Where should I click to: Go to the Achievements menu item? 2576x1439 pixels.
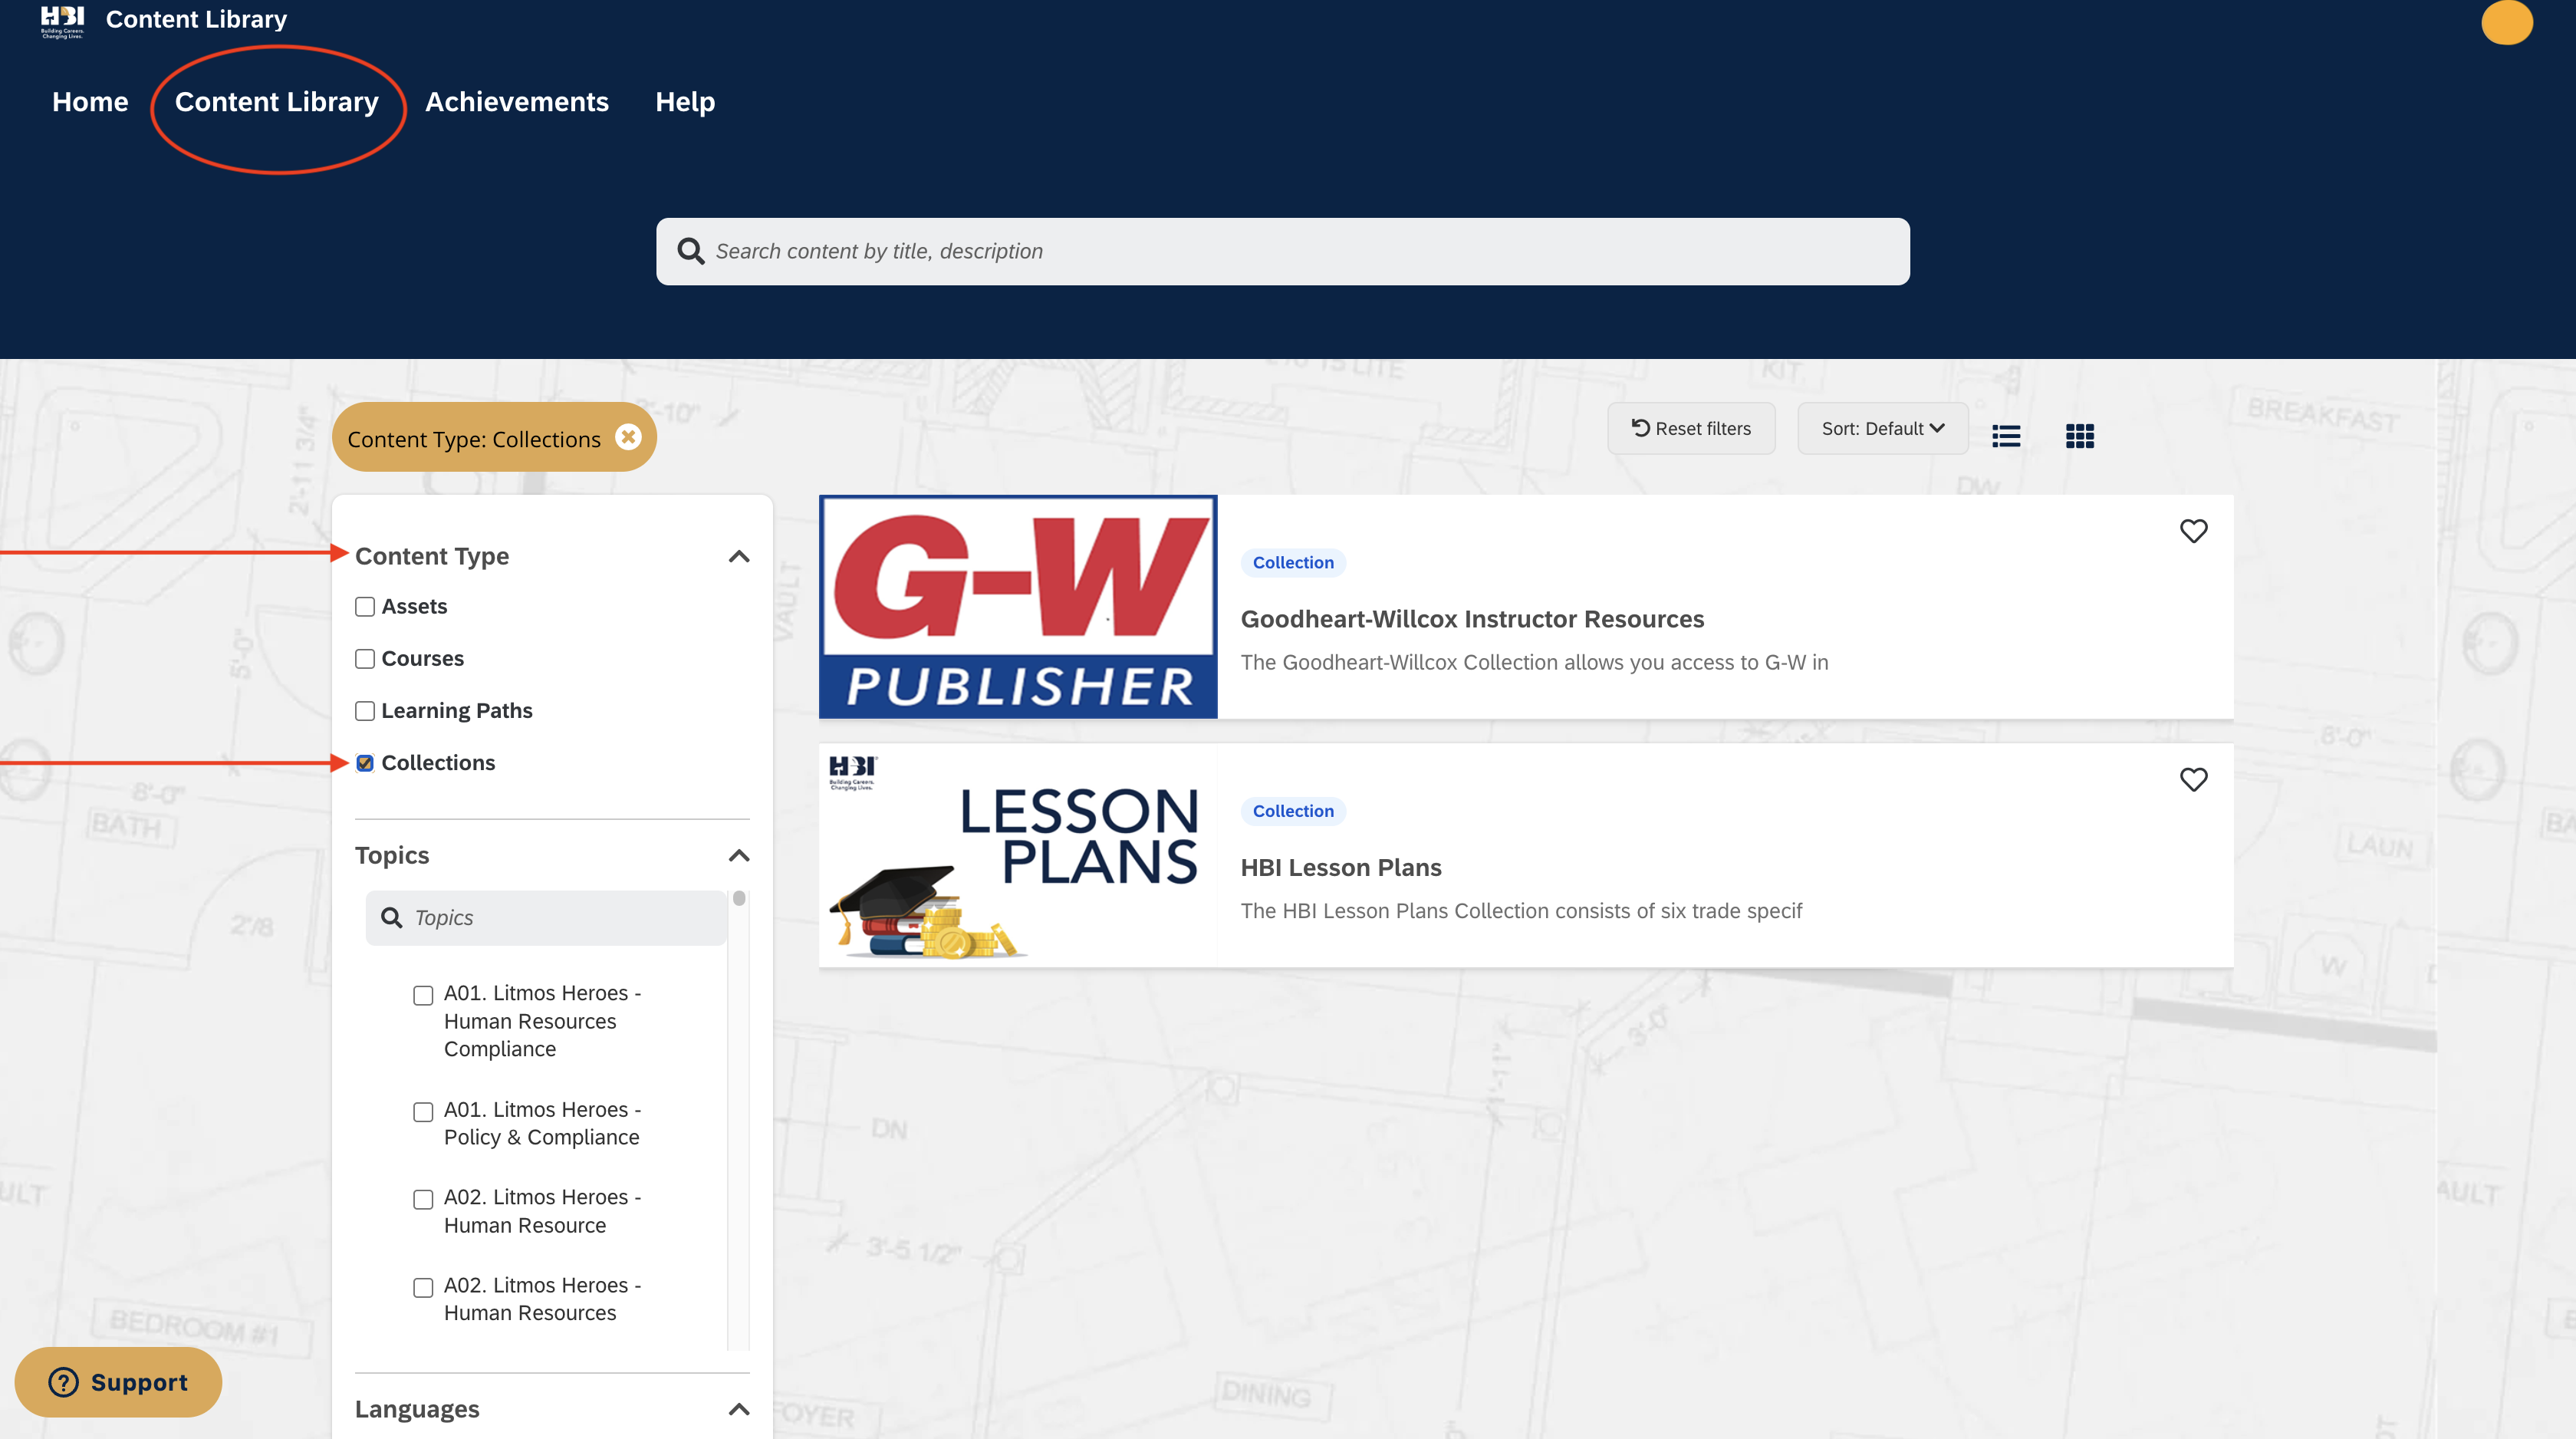click(516, 102)
